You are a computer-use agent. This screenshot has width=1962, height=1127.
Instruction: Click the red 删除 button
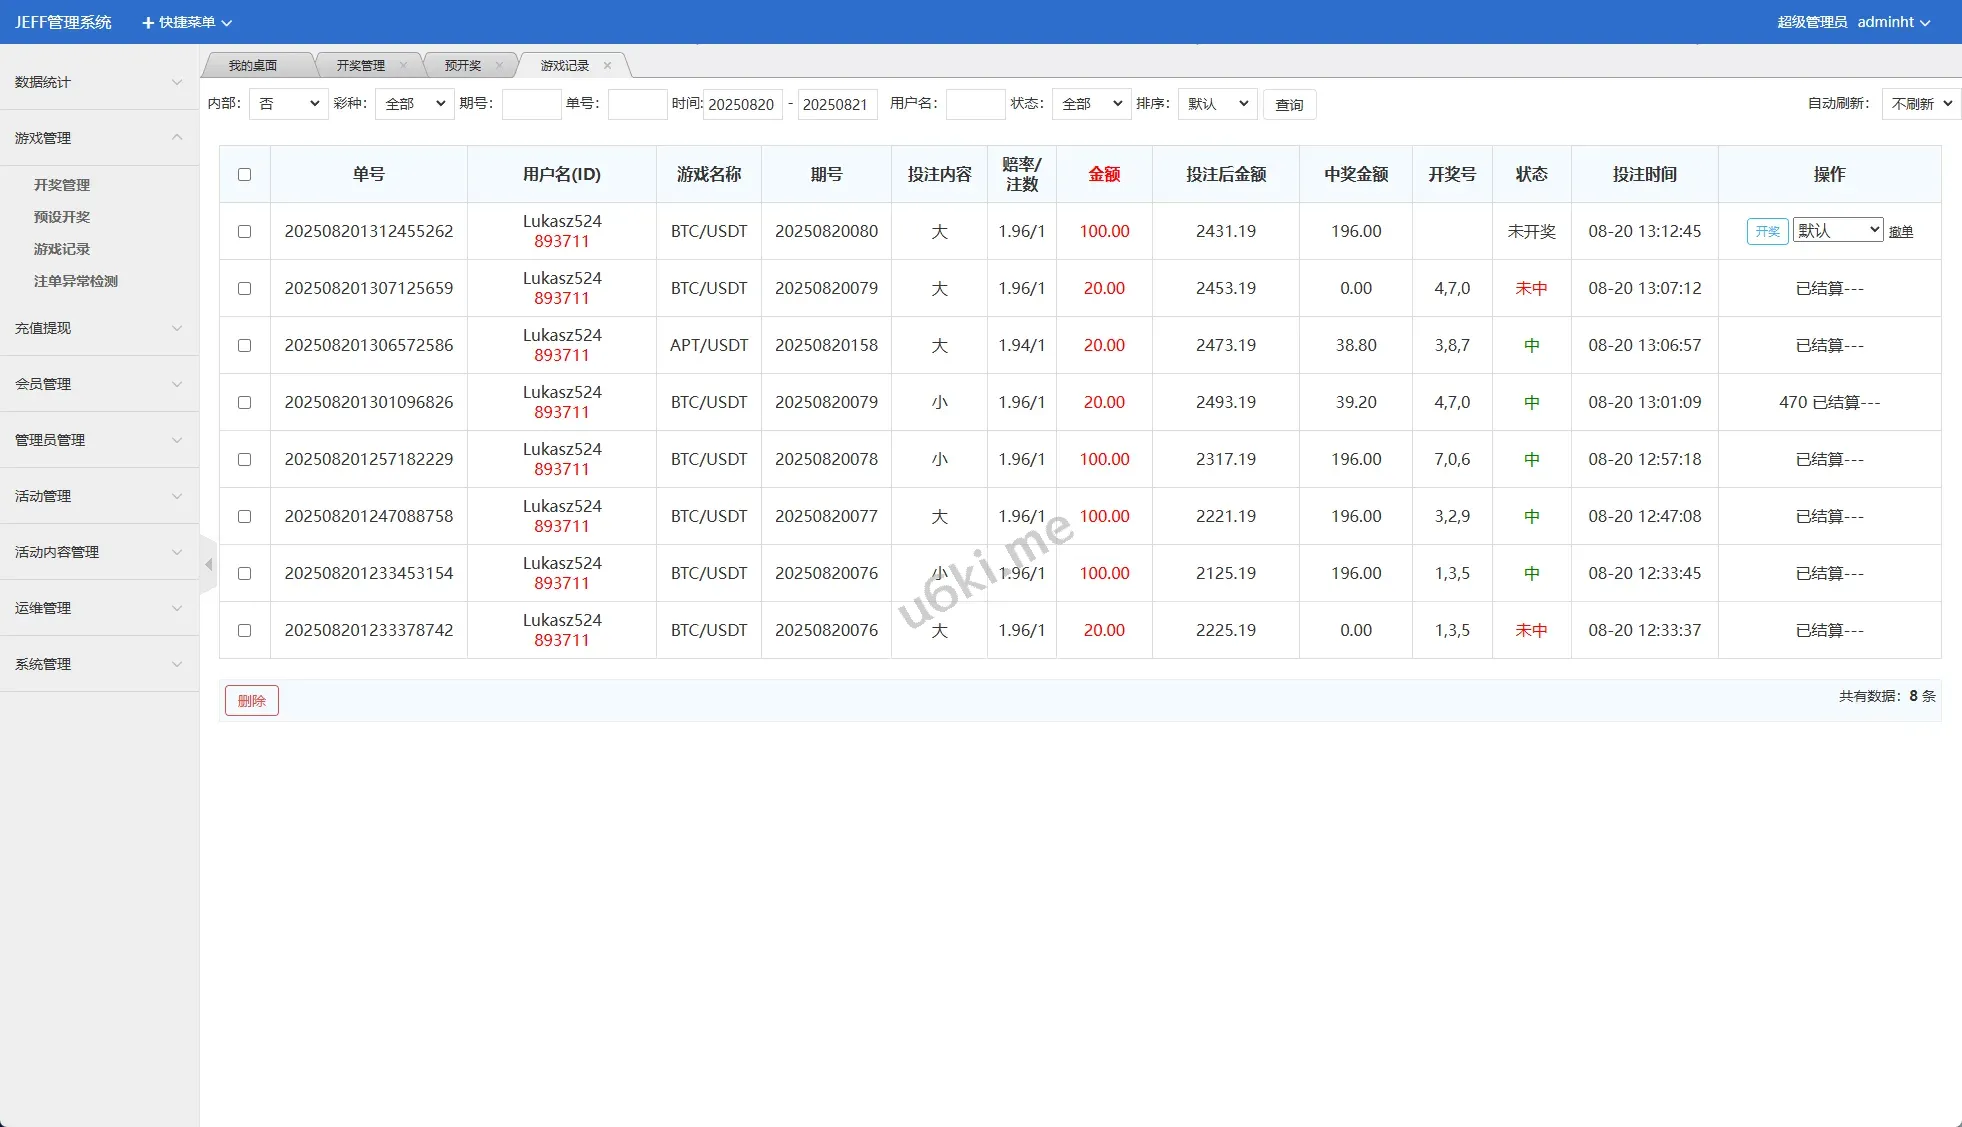pyautogui.click(x=251, y=701)
